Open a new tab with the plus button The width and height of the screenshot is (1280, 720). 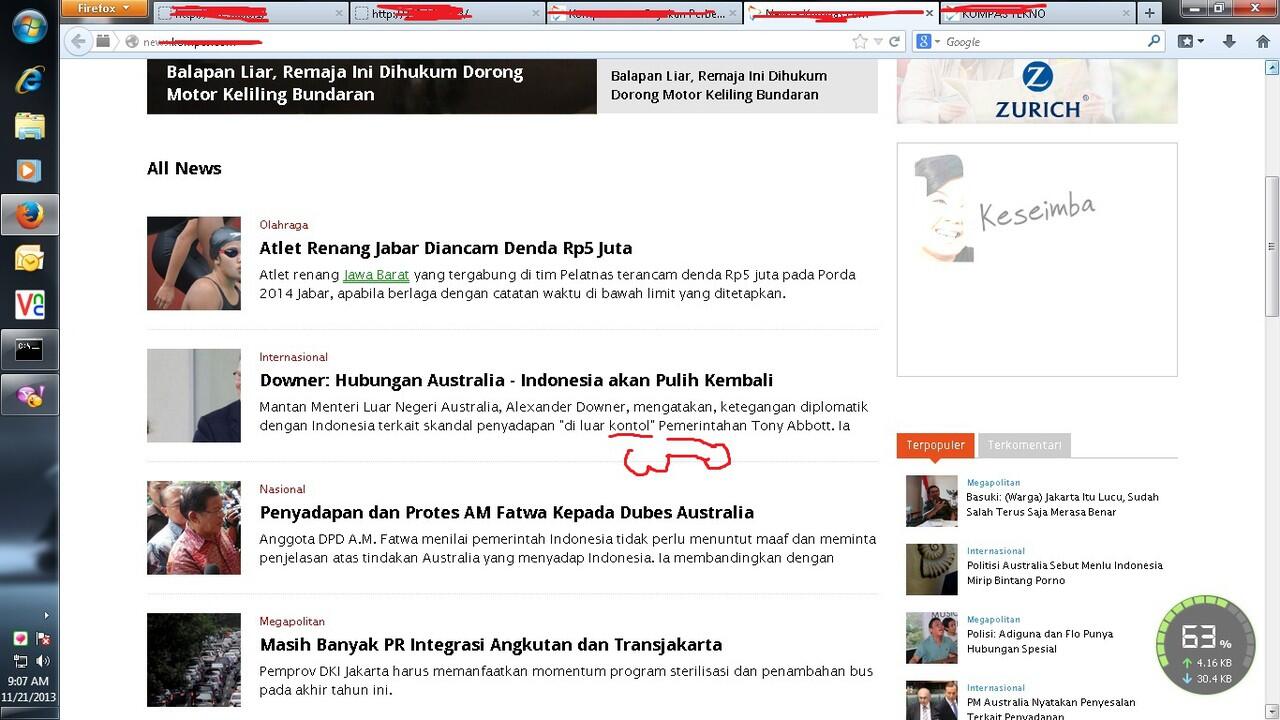(x=1147, y=13)
